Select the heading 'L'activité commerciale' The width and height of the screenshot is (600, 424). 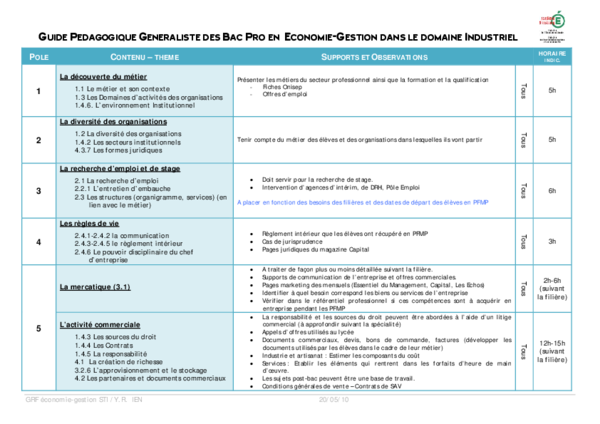(100, 325)
